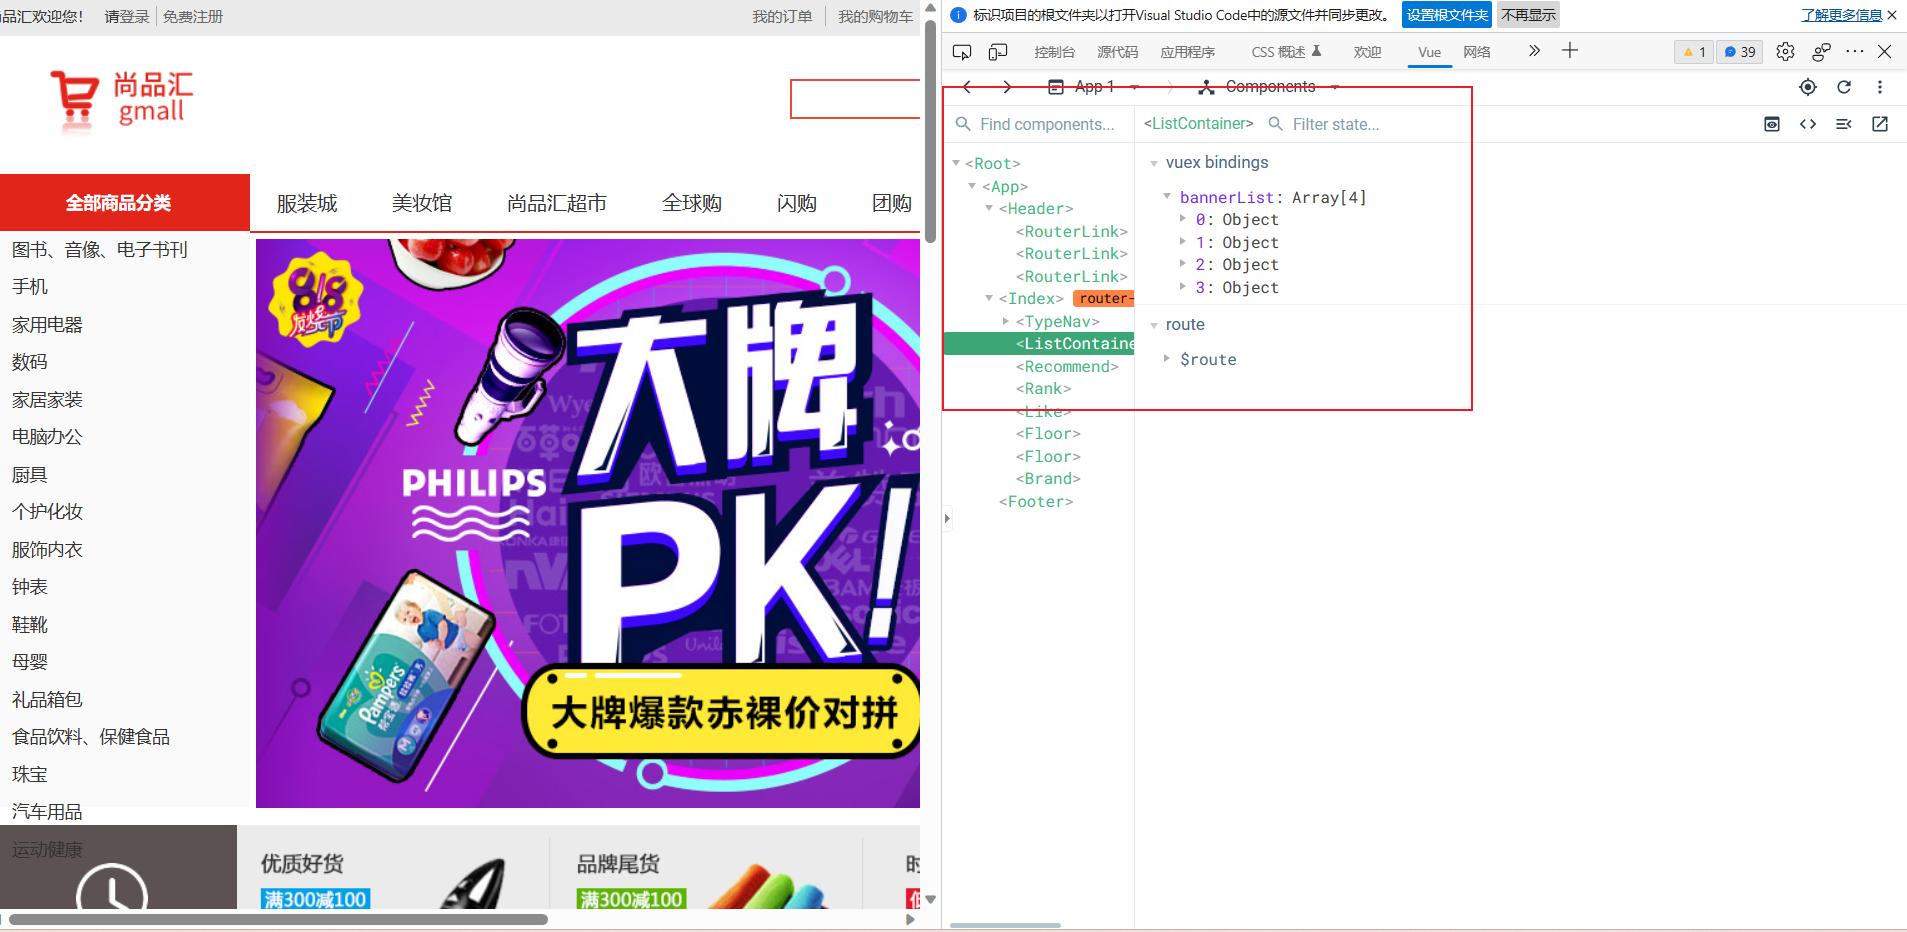Image resolution: width=1907 pixels, height=932 pixels.
Task: Open 了解更多信息 link
Action: 1841,15
